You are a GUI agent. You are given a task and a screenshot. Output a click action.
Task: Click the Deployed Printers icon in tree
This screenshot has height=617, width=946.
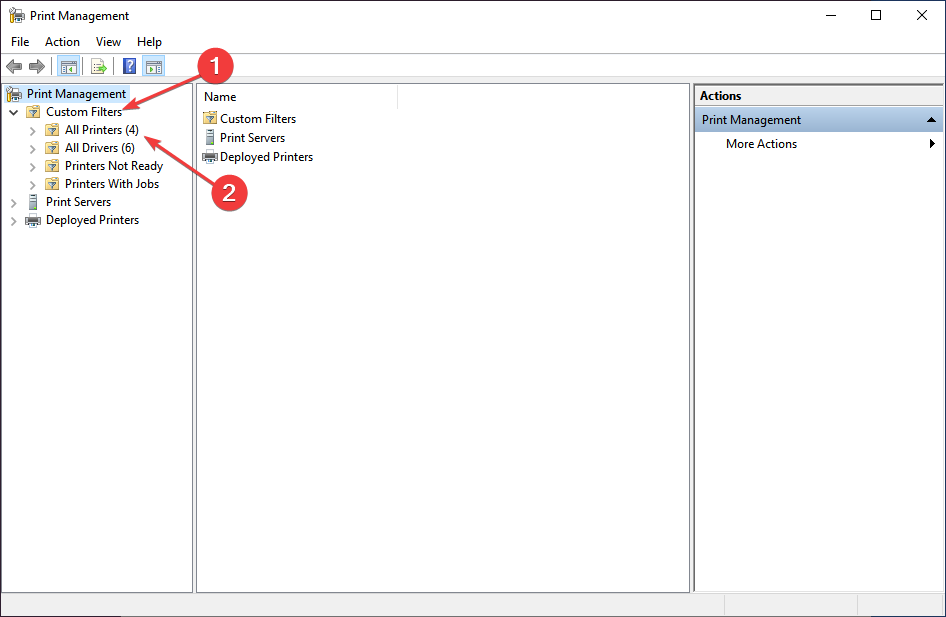33,221
